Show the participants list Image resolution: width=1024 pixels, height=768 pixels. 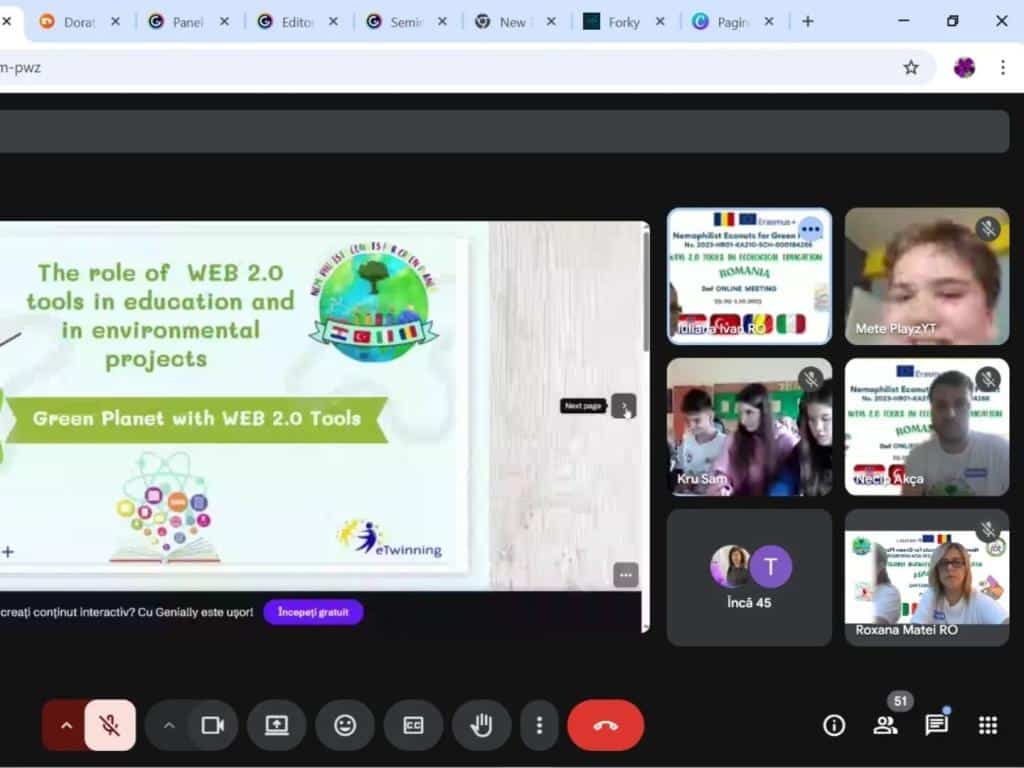(x=885, y=726)
